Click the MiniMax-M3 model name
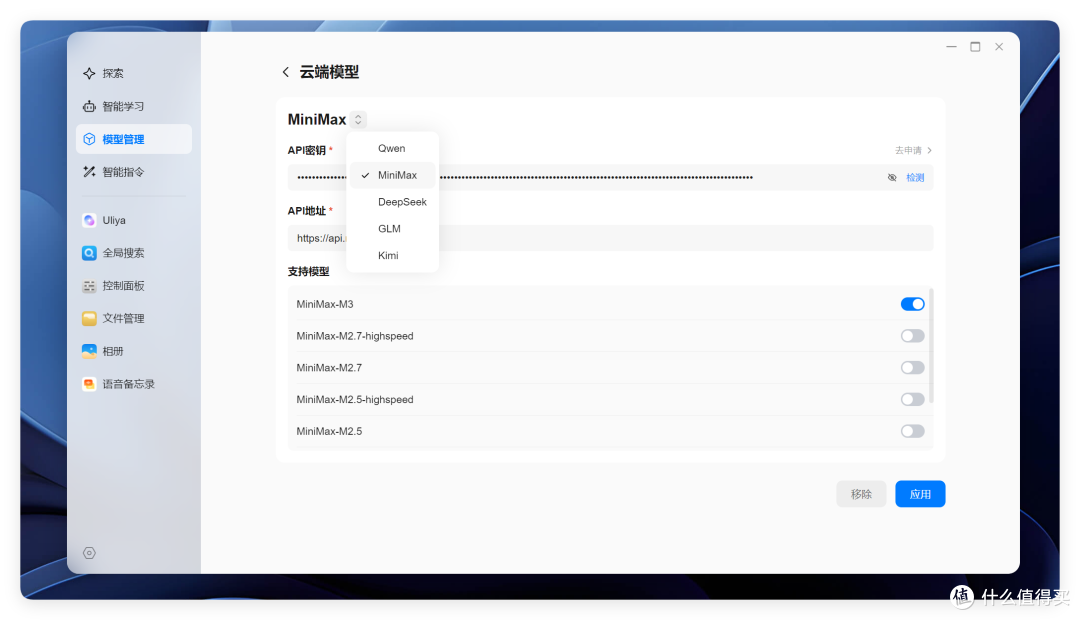Viewport: 1080px width, 620px height. tap(324, 304)
